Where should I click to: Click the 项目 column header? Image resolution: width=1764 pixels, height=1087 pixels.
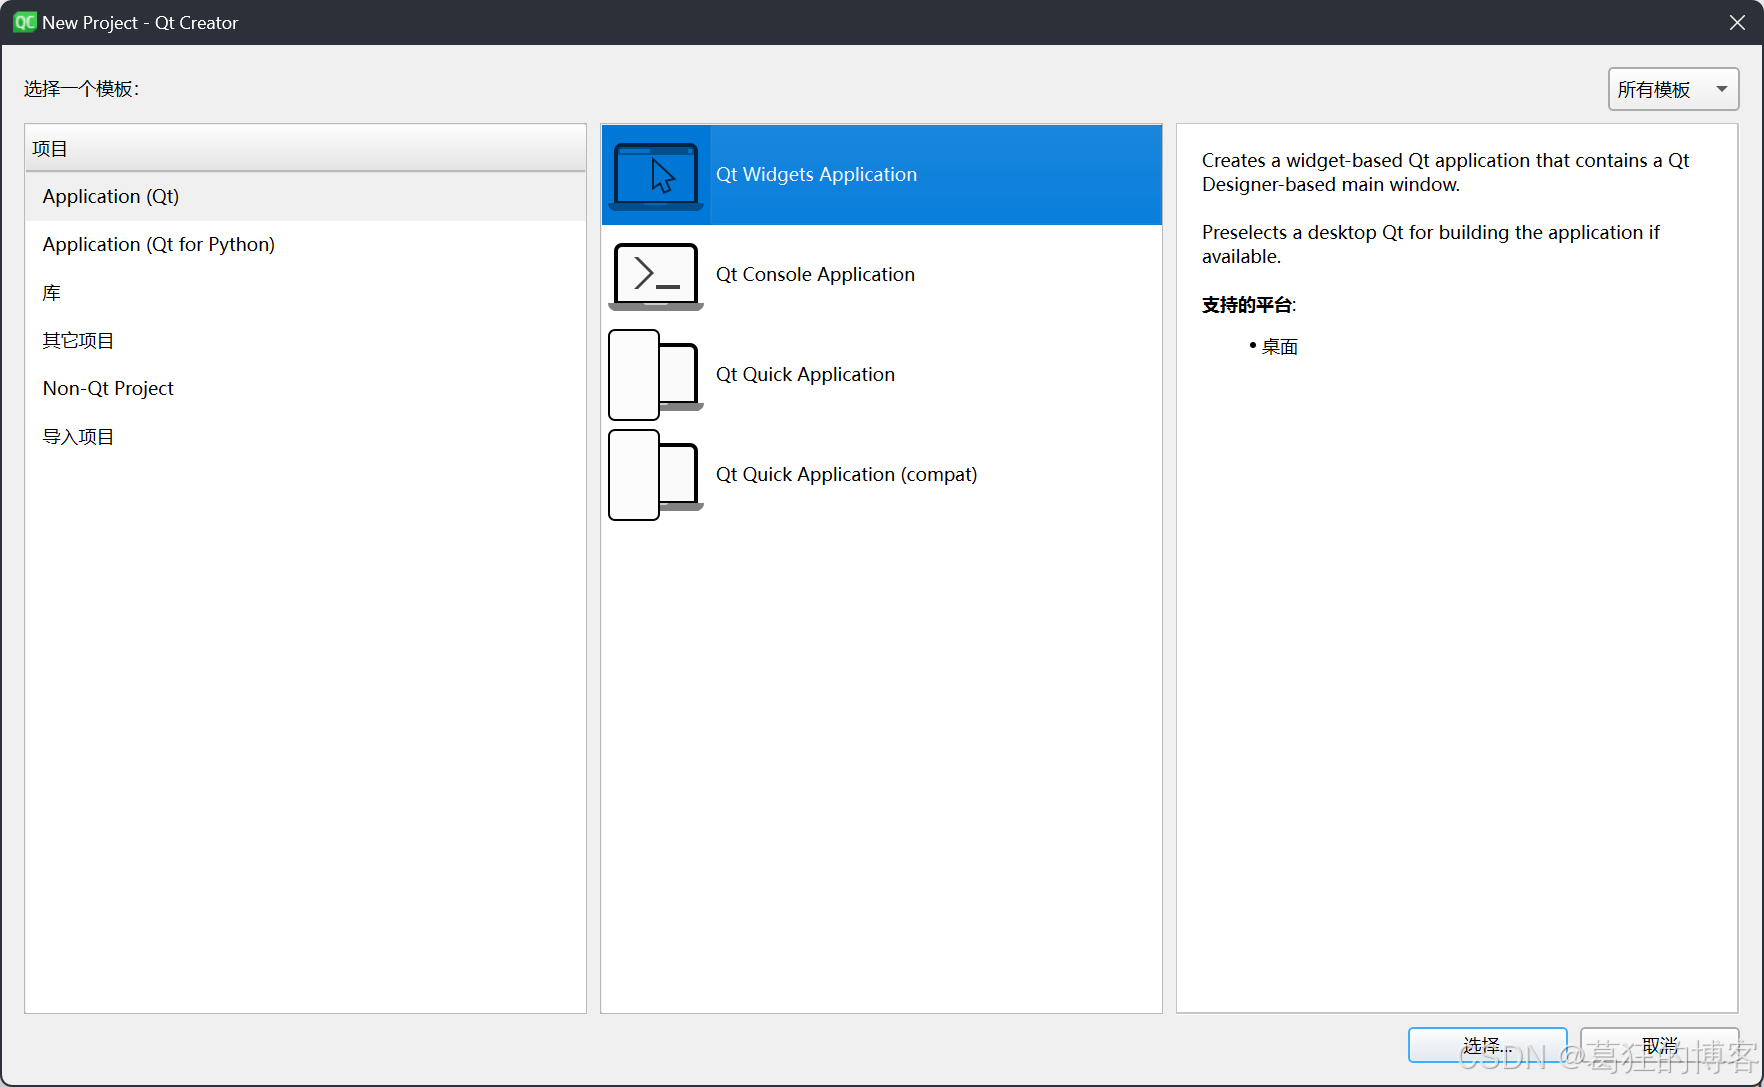[305, 149]
